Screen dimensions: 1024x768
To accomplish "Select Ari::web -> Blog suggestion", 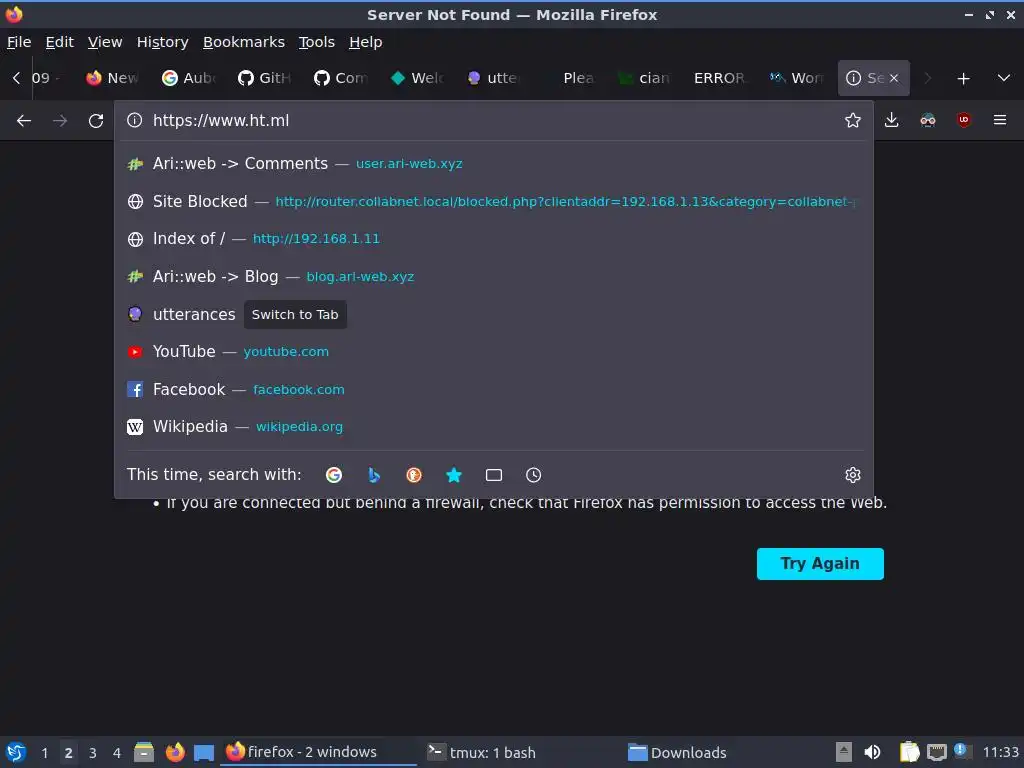I will click(x=494, y=277).
